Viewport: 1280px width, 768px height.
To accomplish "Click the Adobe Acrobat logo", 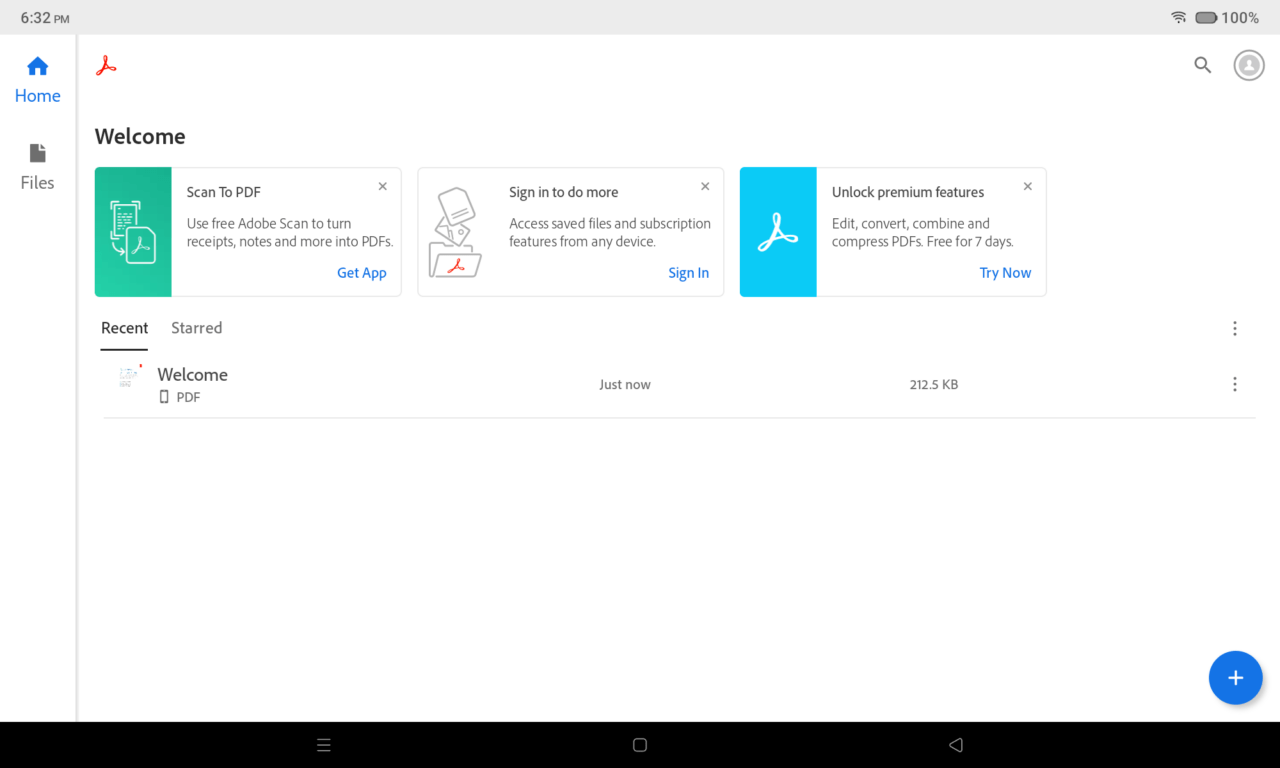I will click(106, 65).
